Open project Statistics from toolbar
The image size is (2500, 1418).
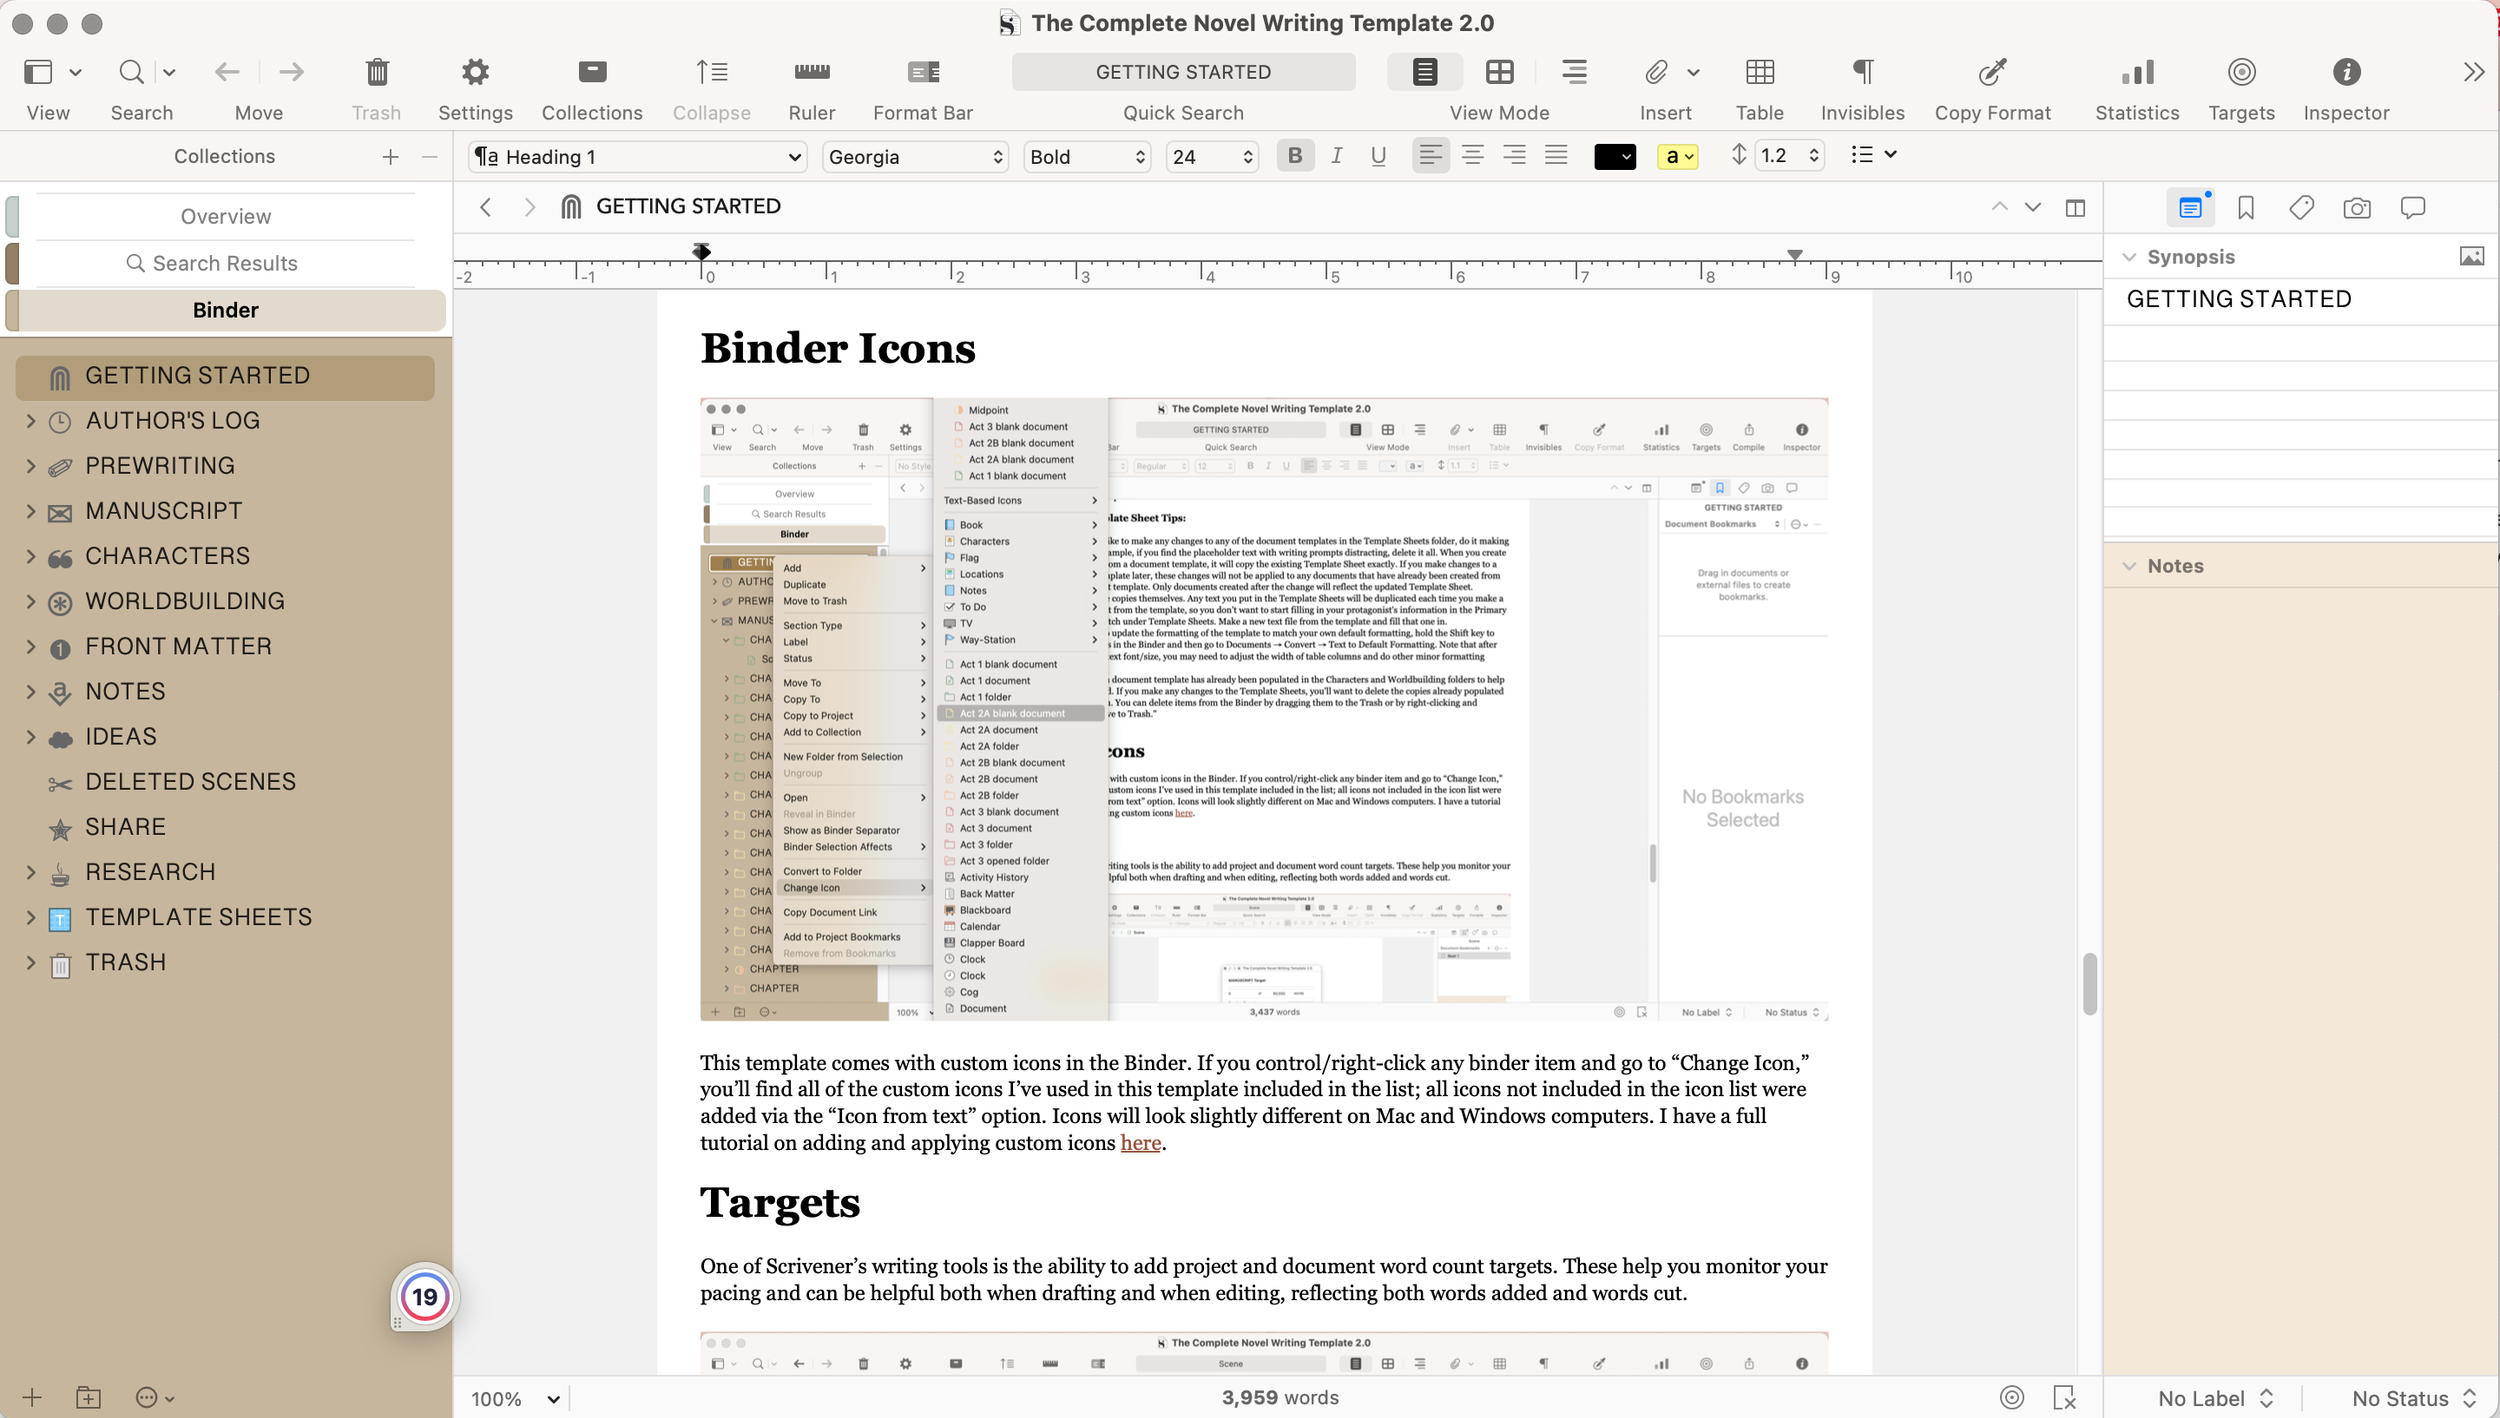pos(2137,72)
